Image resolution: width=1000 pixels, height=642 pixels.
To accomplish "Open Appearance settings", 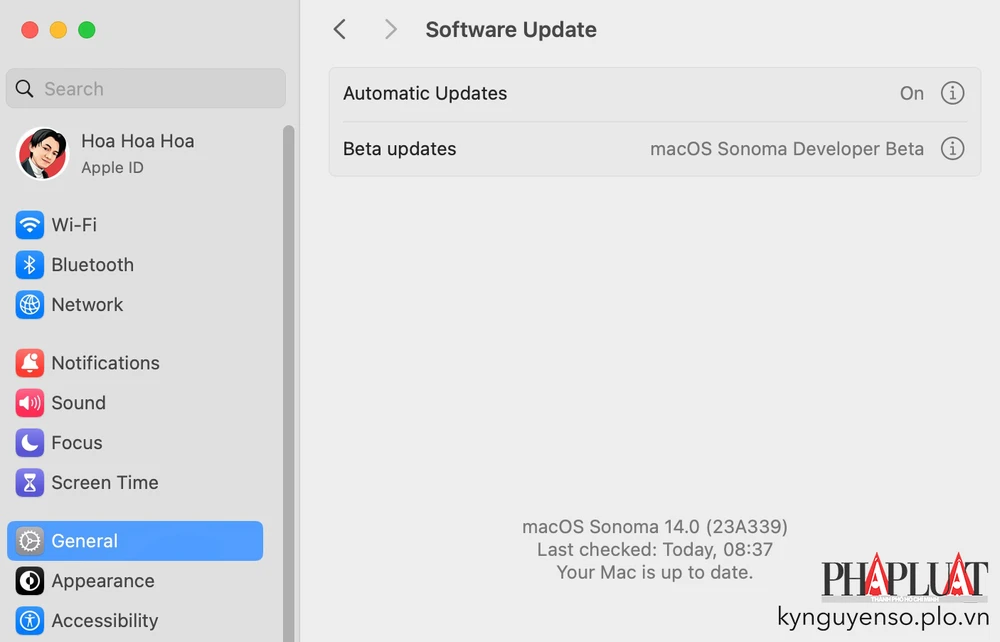I will [x=103, y=581].
